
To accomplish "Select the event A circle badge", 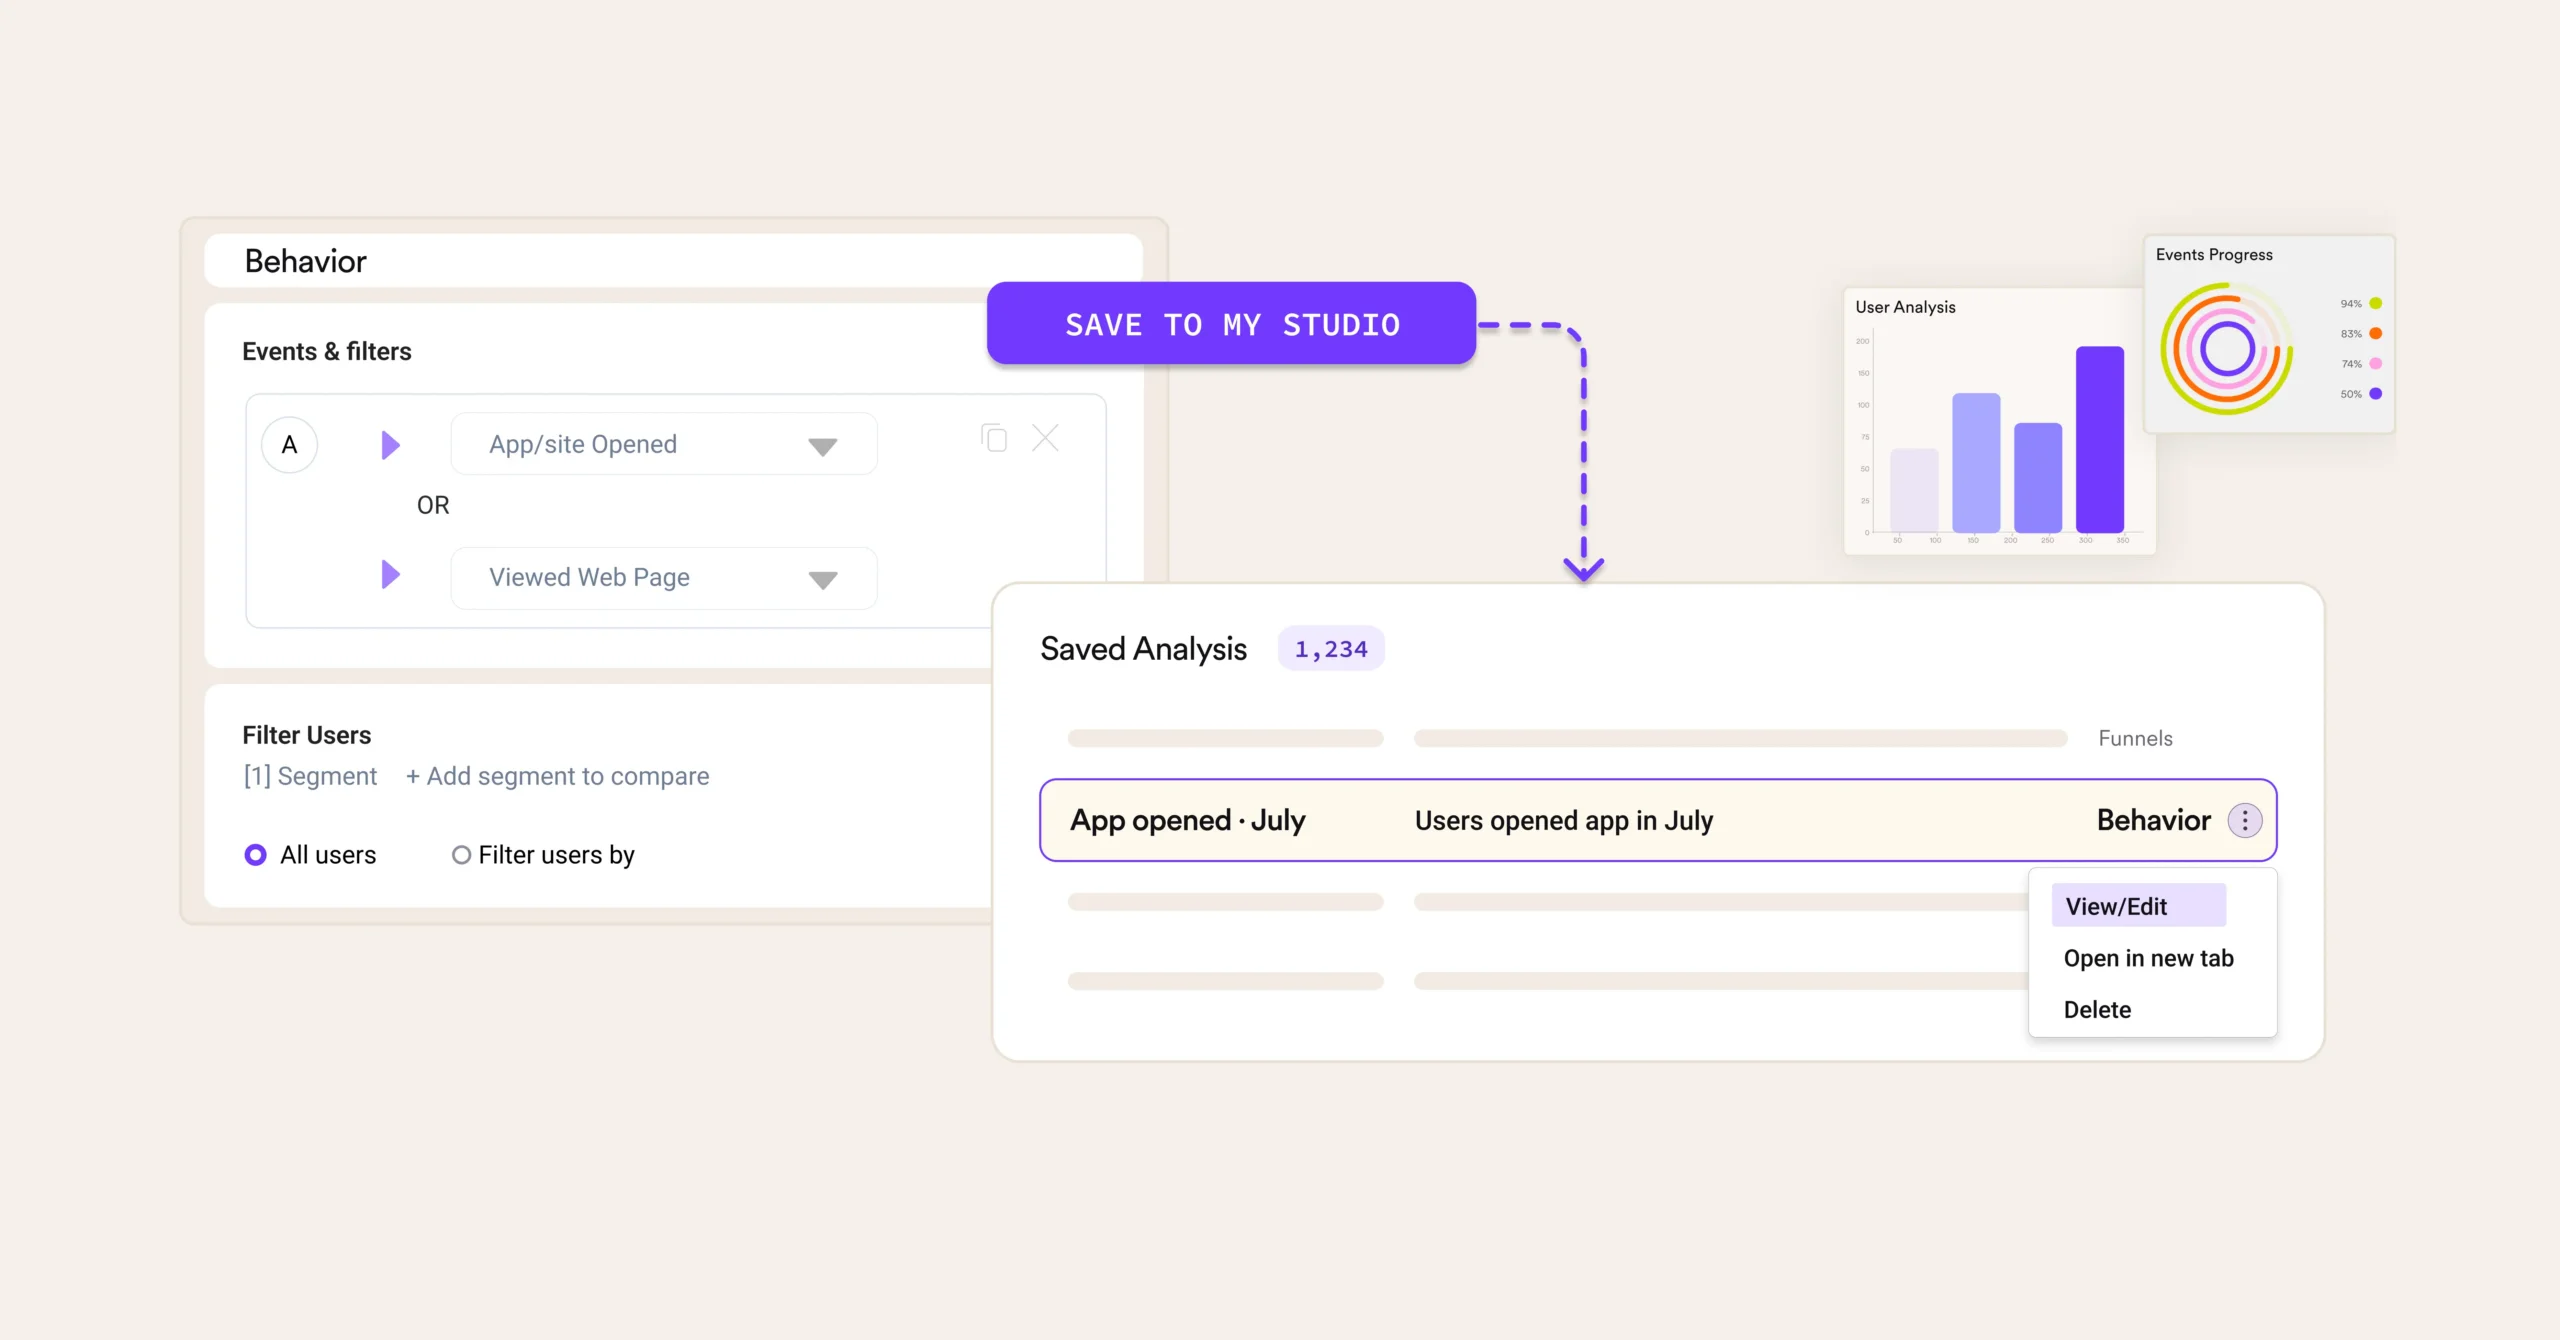I will pos(290,445).
